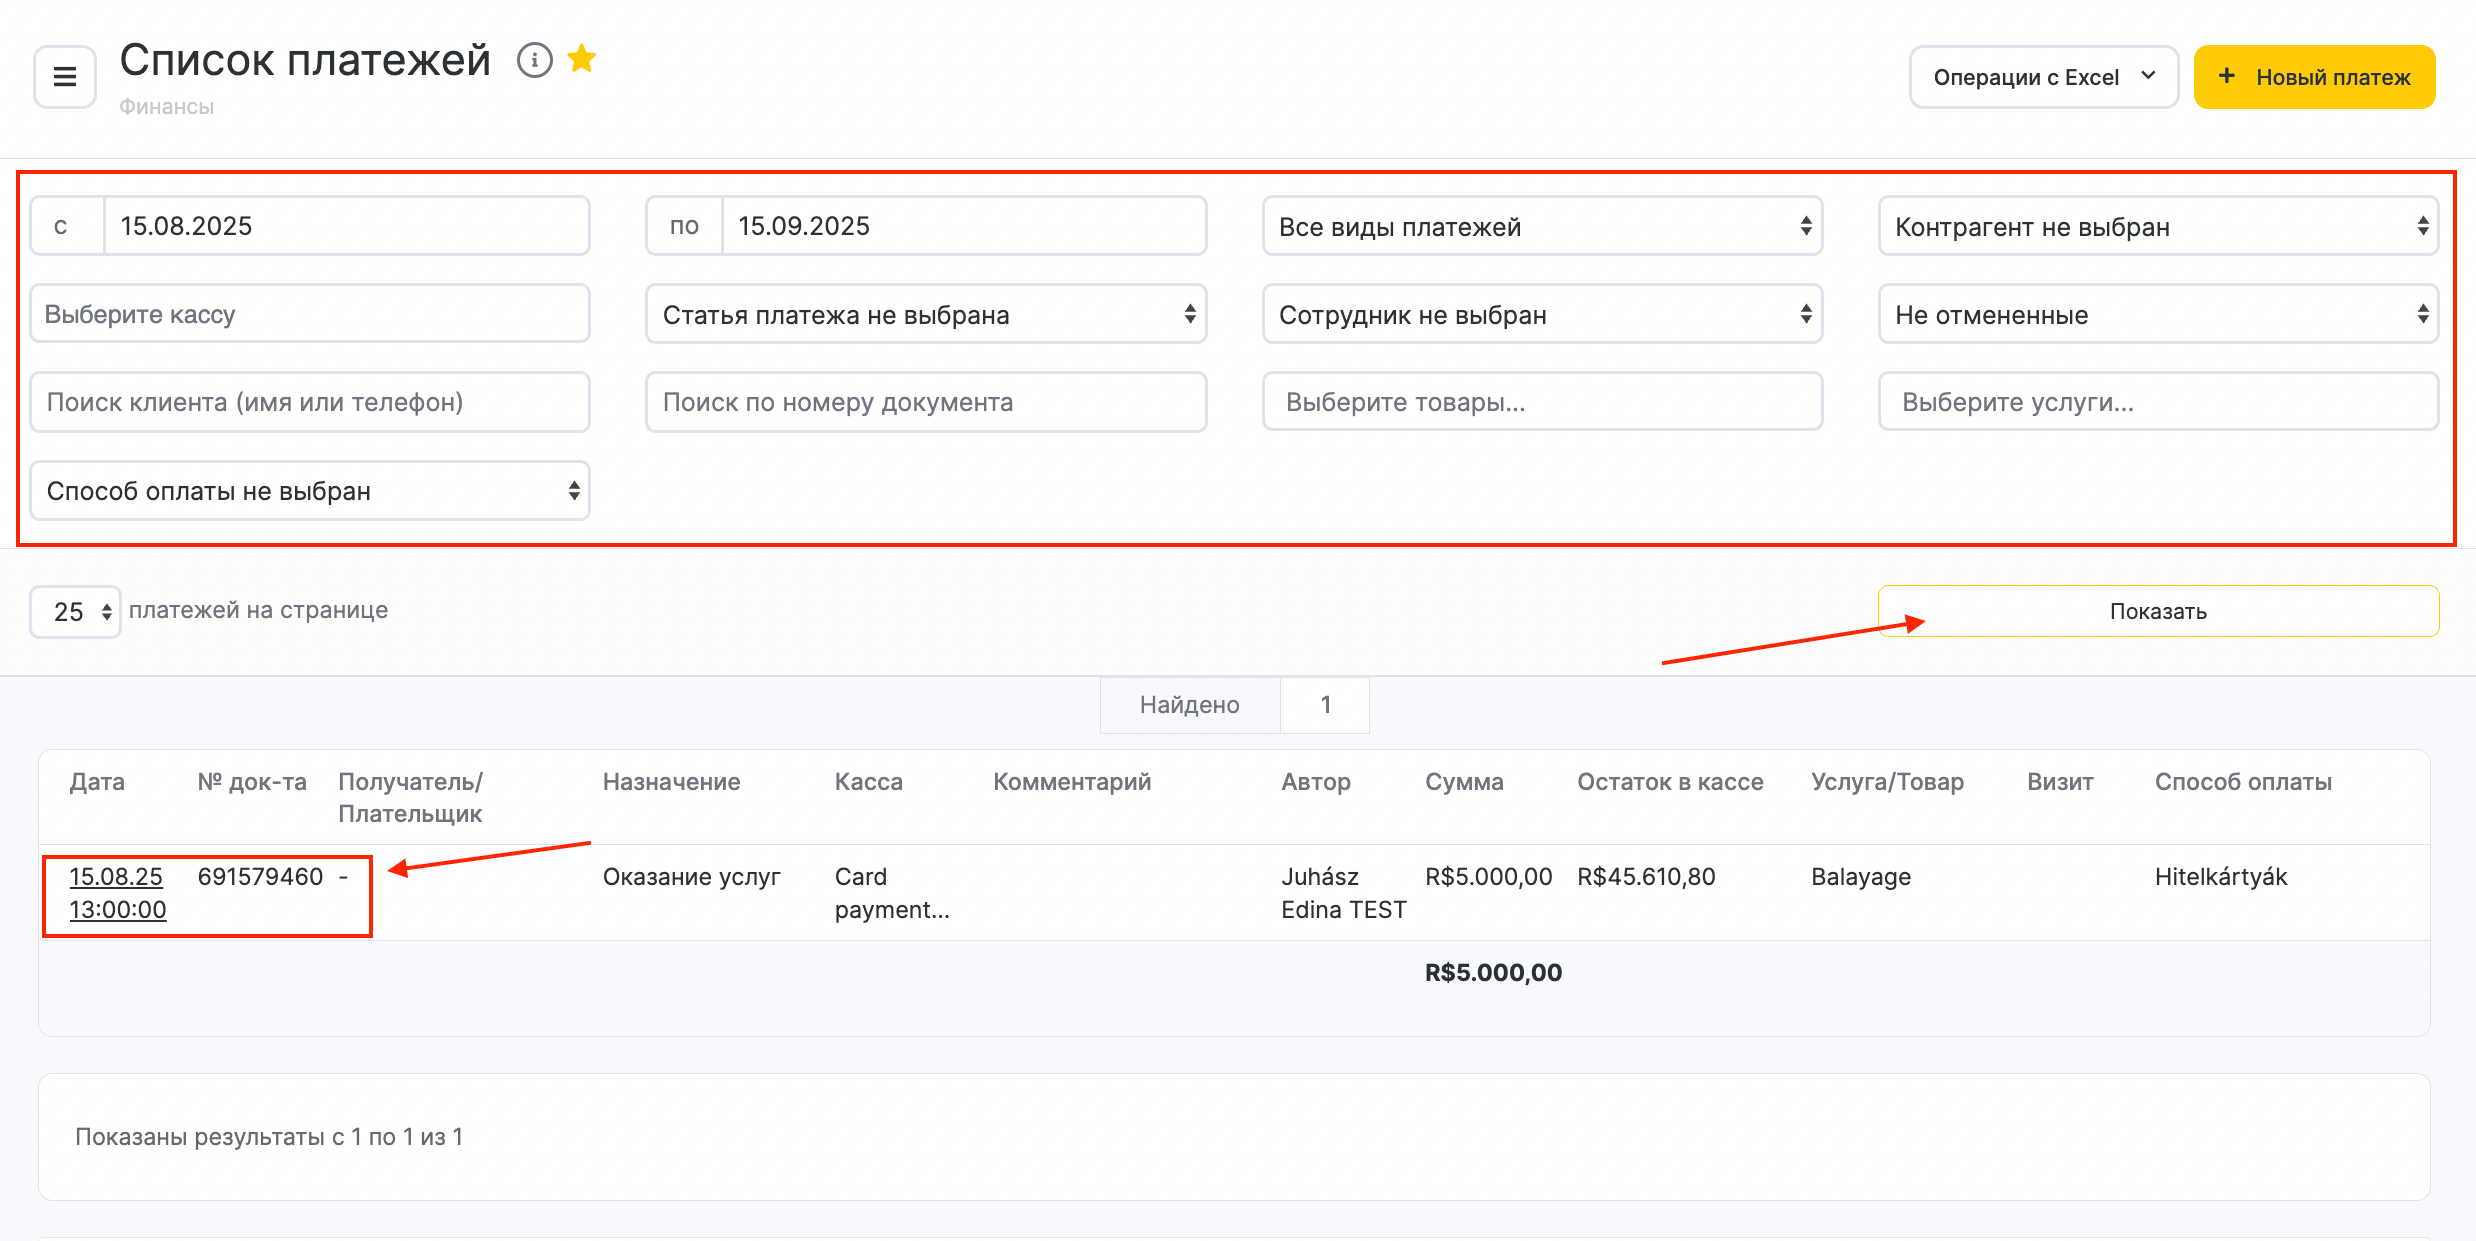Click the Выберите услуги field
This screenshot has width=2476, height=1241.
tap(2157, 402)
